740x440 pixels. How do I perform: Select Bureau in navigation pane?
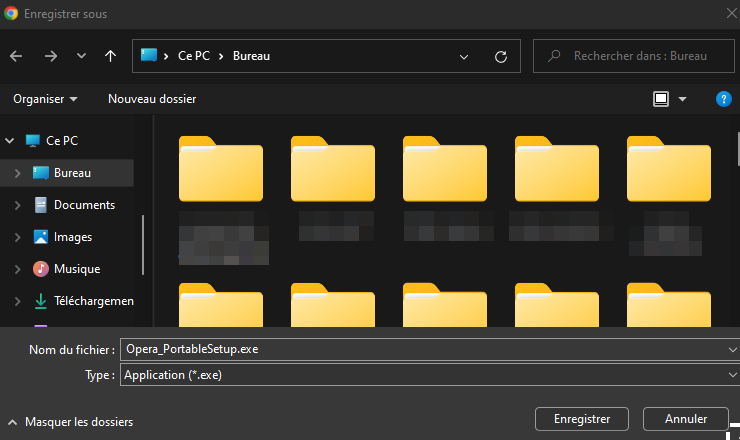tap(72, 173)
